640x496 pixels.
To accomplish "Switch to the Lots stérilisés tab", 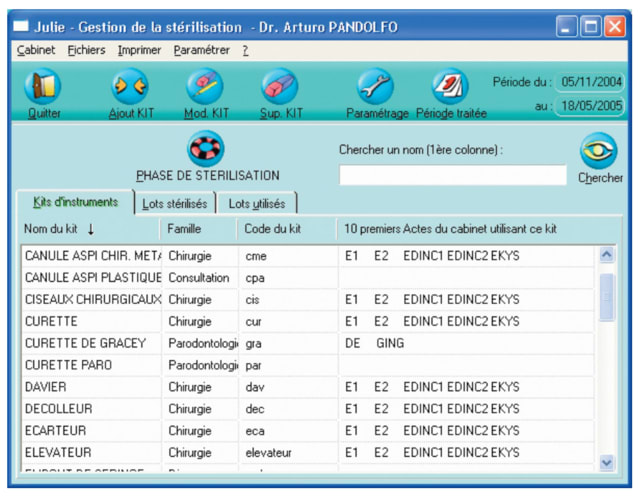I will click(174, 203).
